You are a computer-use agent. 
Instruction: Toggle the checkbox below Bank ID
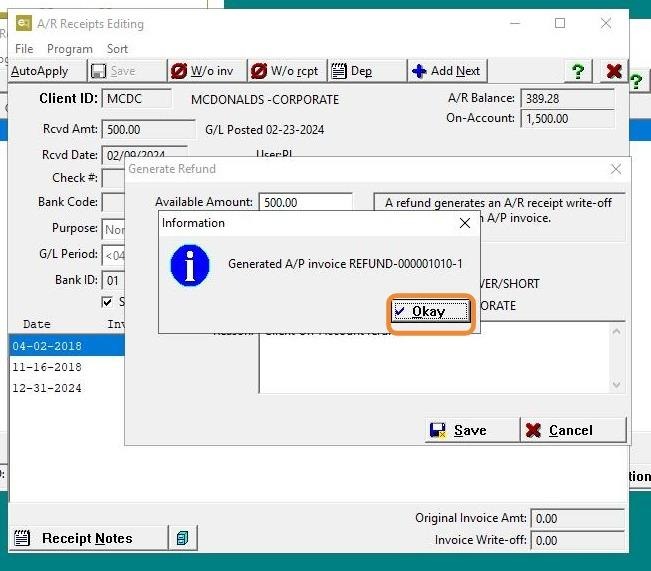pyautogui.click(x=107, y=302)
